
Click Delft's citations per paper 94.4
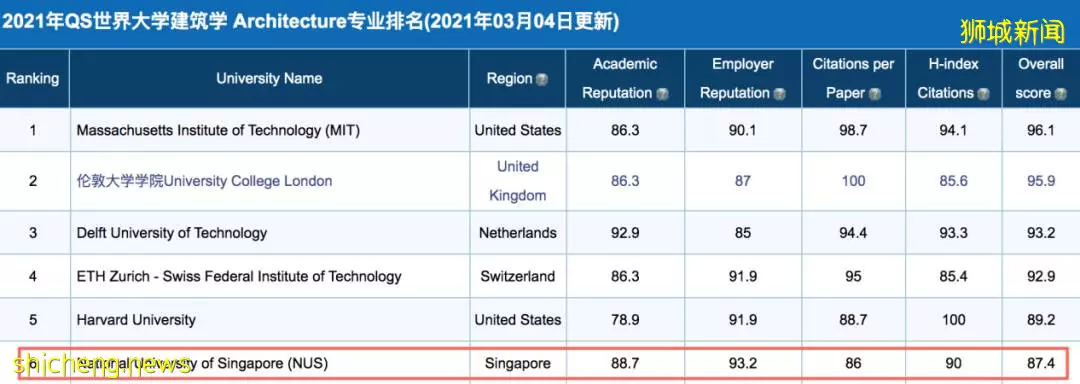853,233
